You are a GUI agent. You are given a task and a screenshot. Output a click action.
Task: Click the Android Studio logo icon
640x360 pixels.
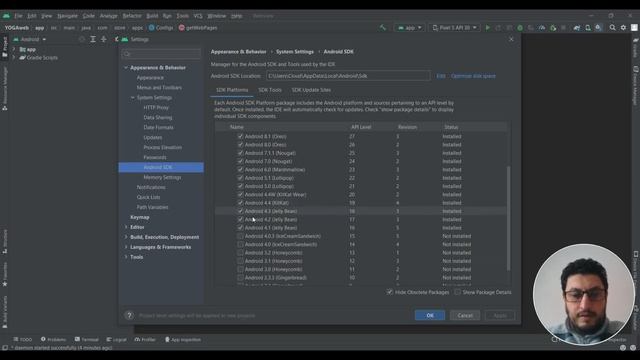pyautogui.click(x=6, y=16)
